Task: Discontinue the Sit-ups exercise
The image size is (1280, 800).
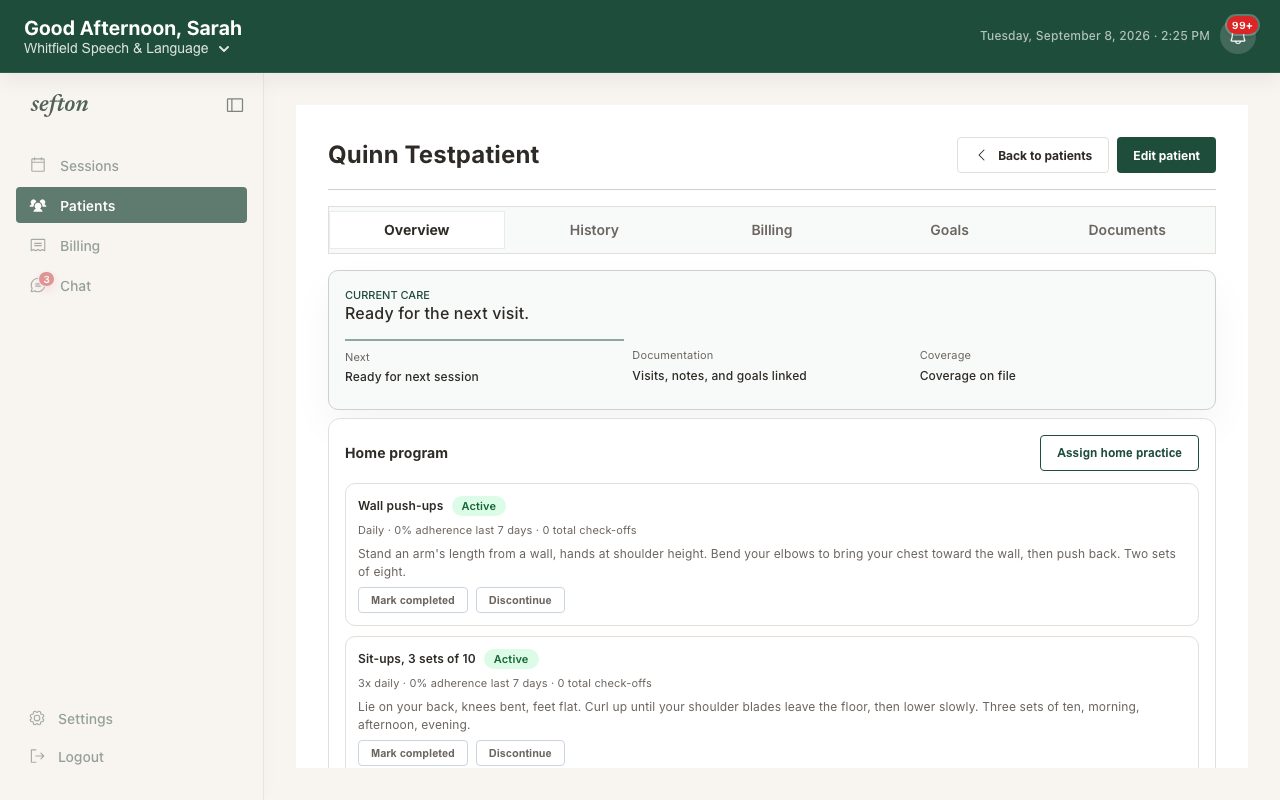Action: [520, 753]
